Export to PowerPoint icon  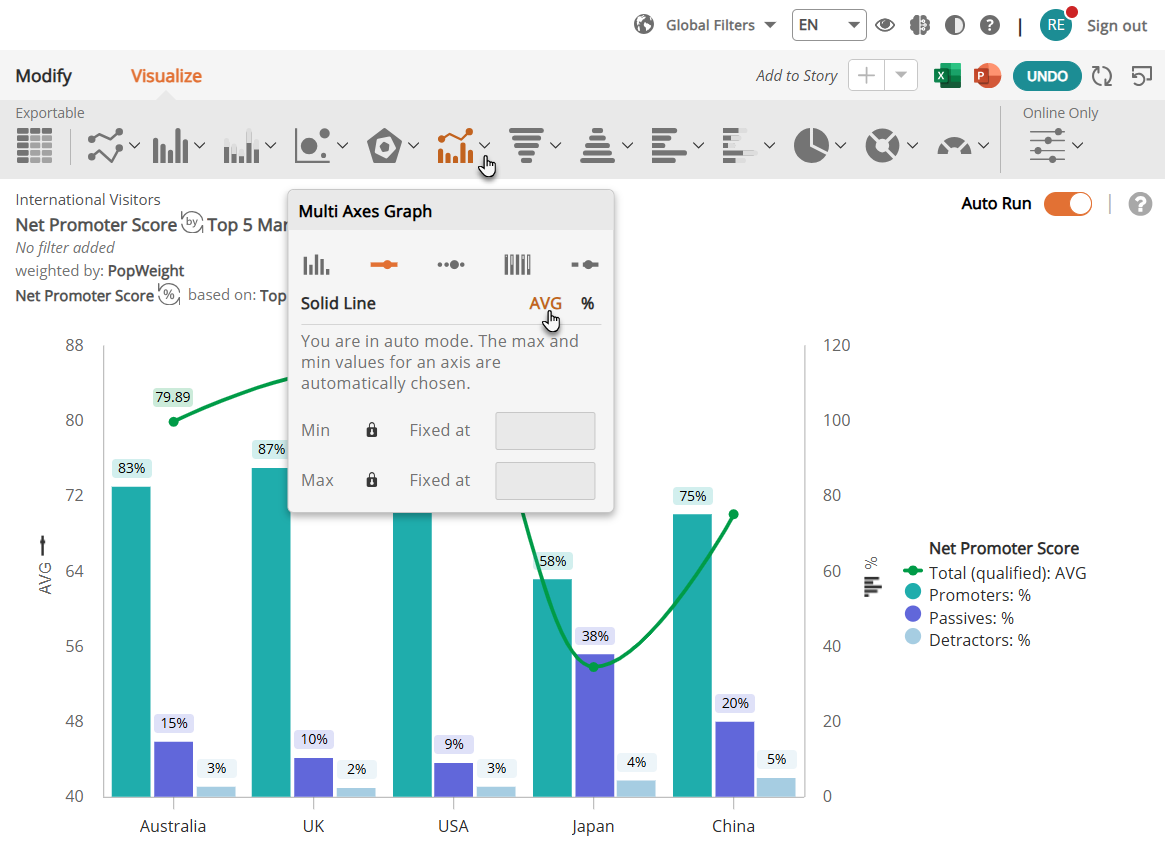[987, 76]
